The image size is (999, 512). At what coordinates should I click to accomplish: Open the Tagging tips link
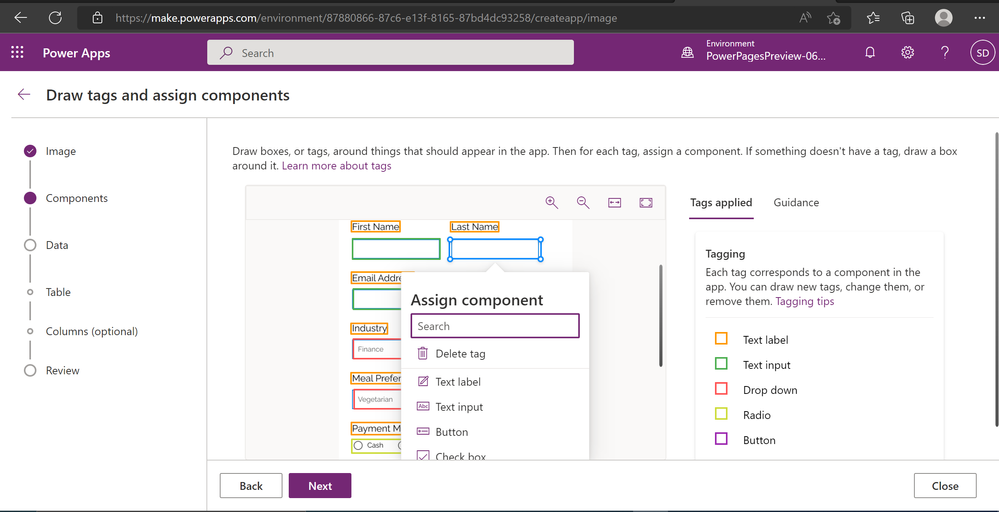pos(805,301)
